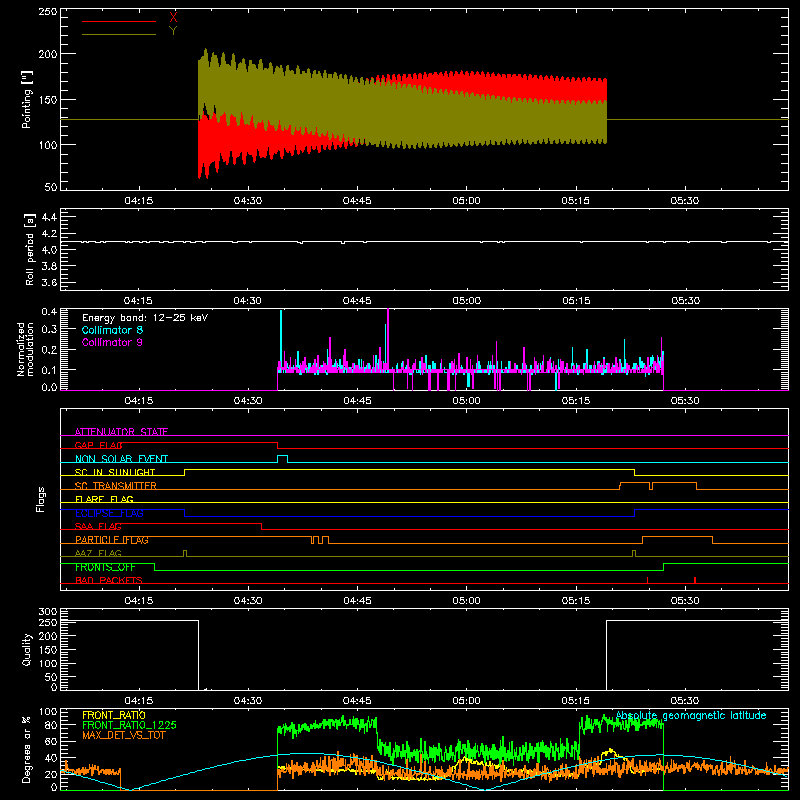Click the Normalized modulation axis title

26,349
